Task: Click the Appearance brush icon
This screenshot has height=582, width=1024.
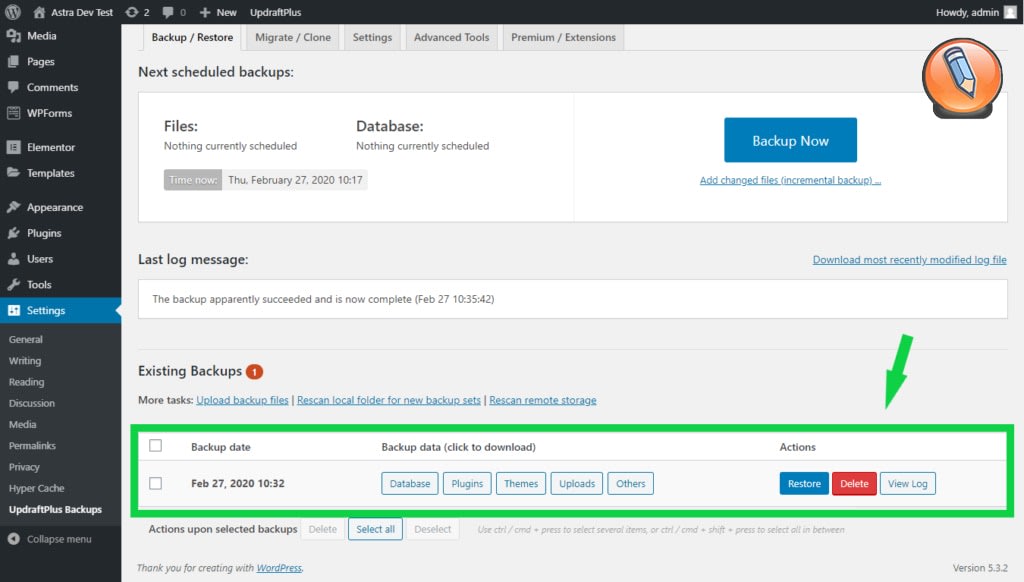Action: click(x=13, y=207)
